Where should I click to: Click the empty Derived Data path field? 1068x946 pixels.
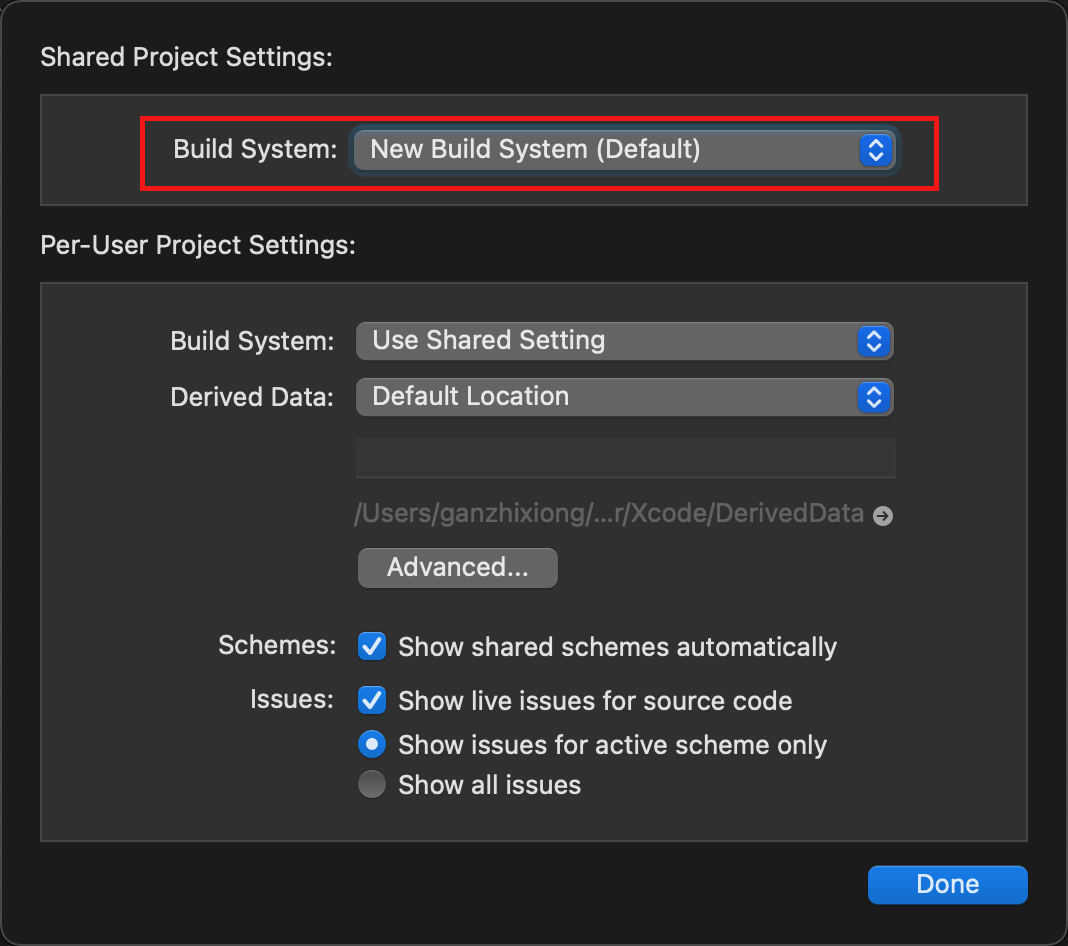[x=625, y=458]
